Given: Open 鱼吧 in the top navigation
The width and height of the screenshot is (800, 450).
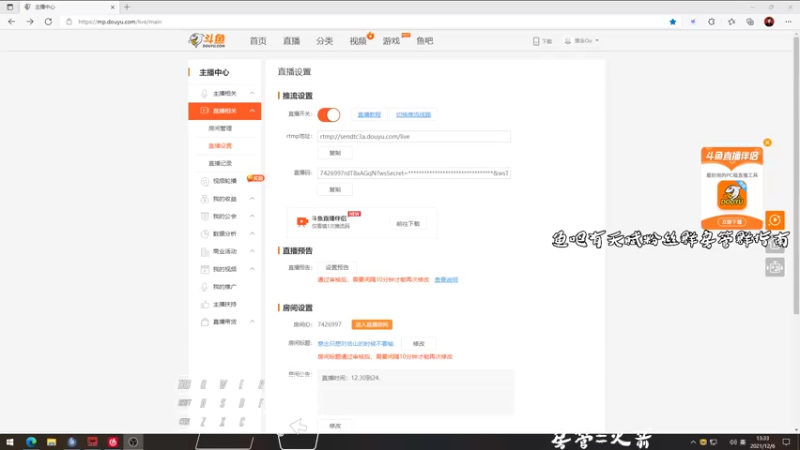Looking at the screenshot, I should 424,41.
